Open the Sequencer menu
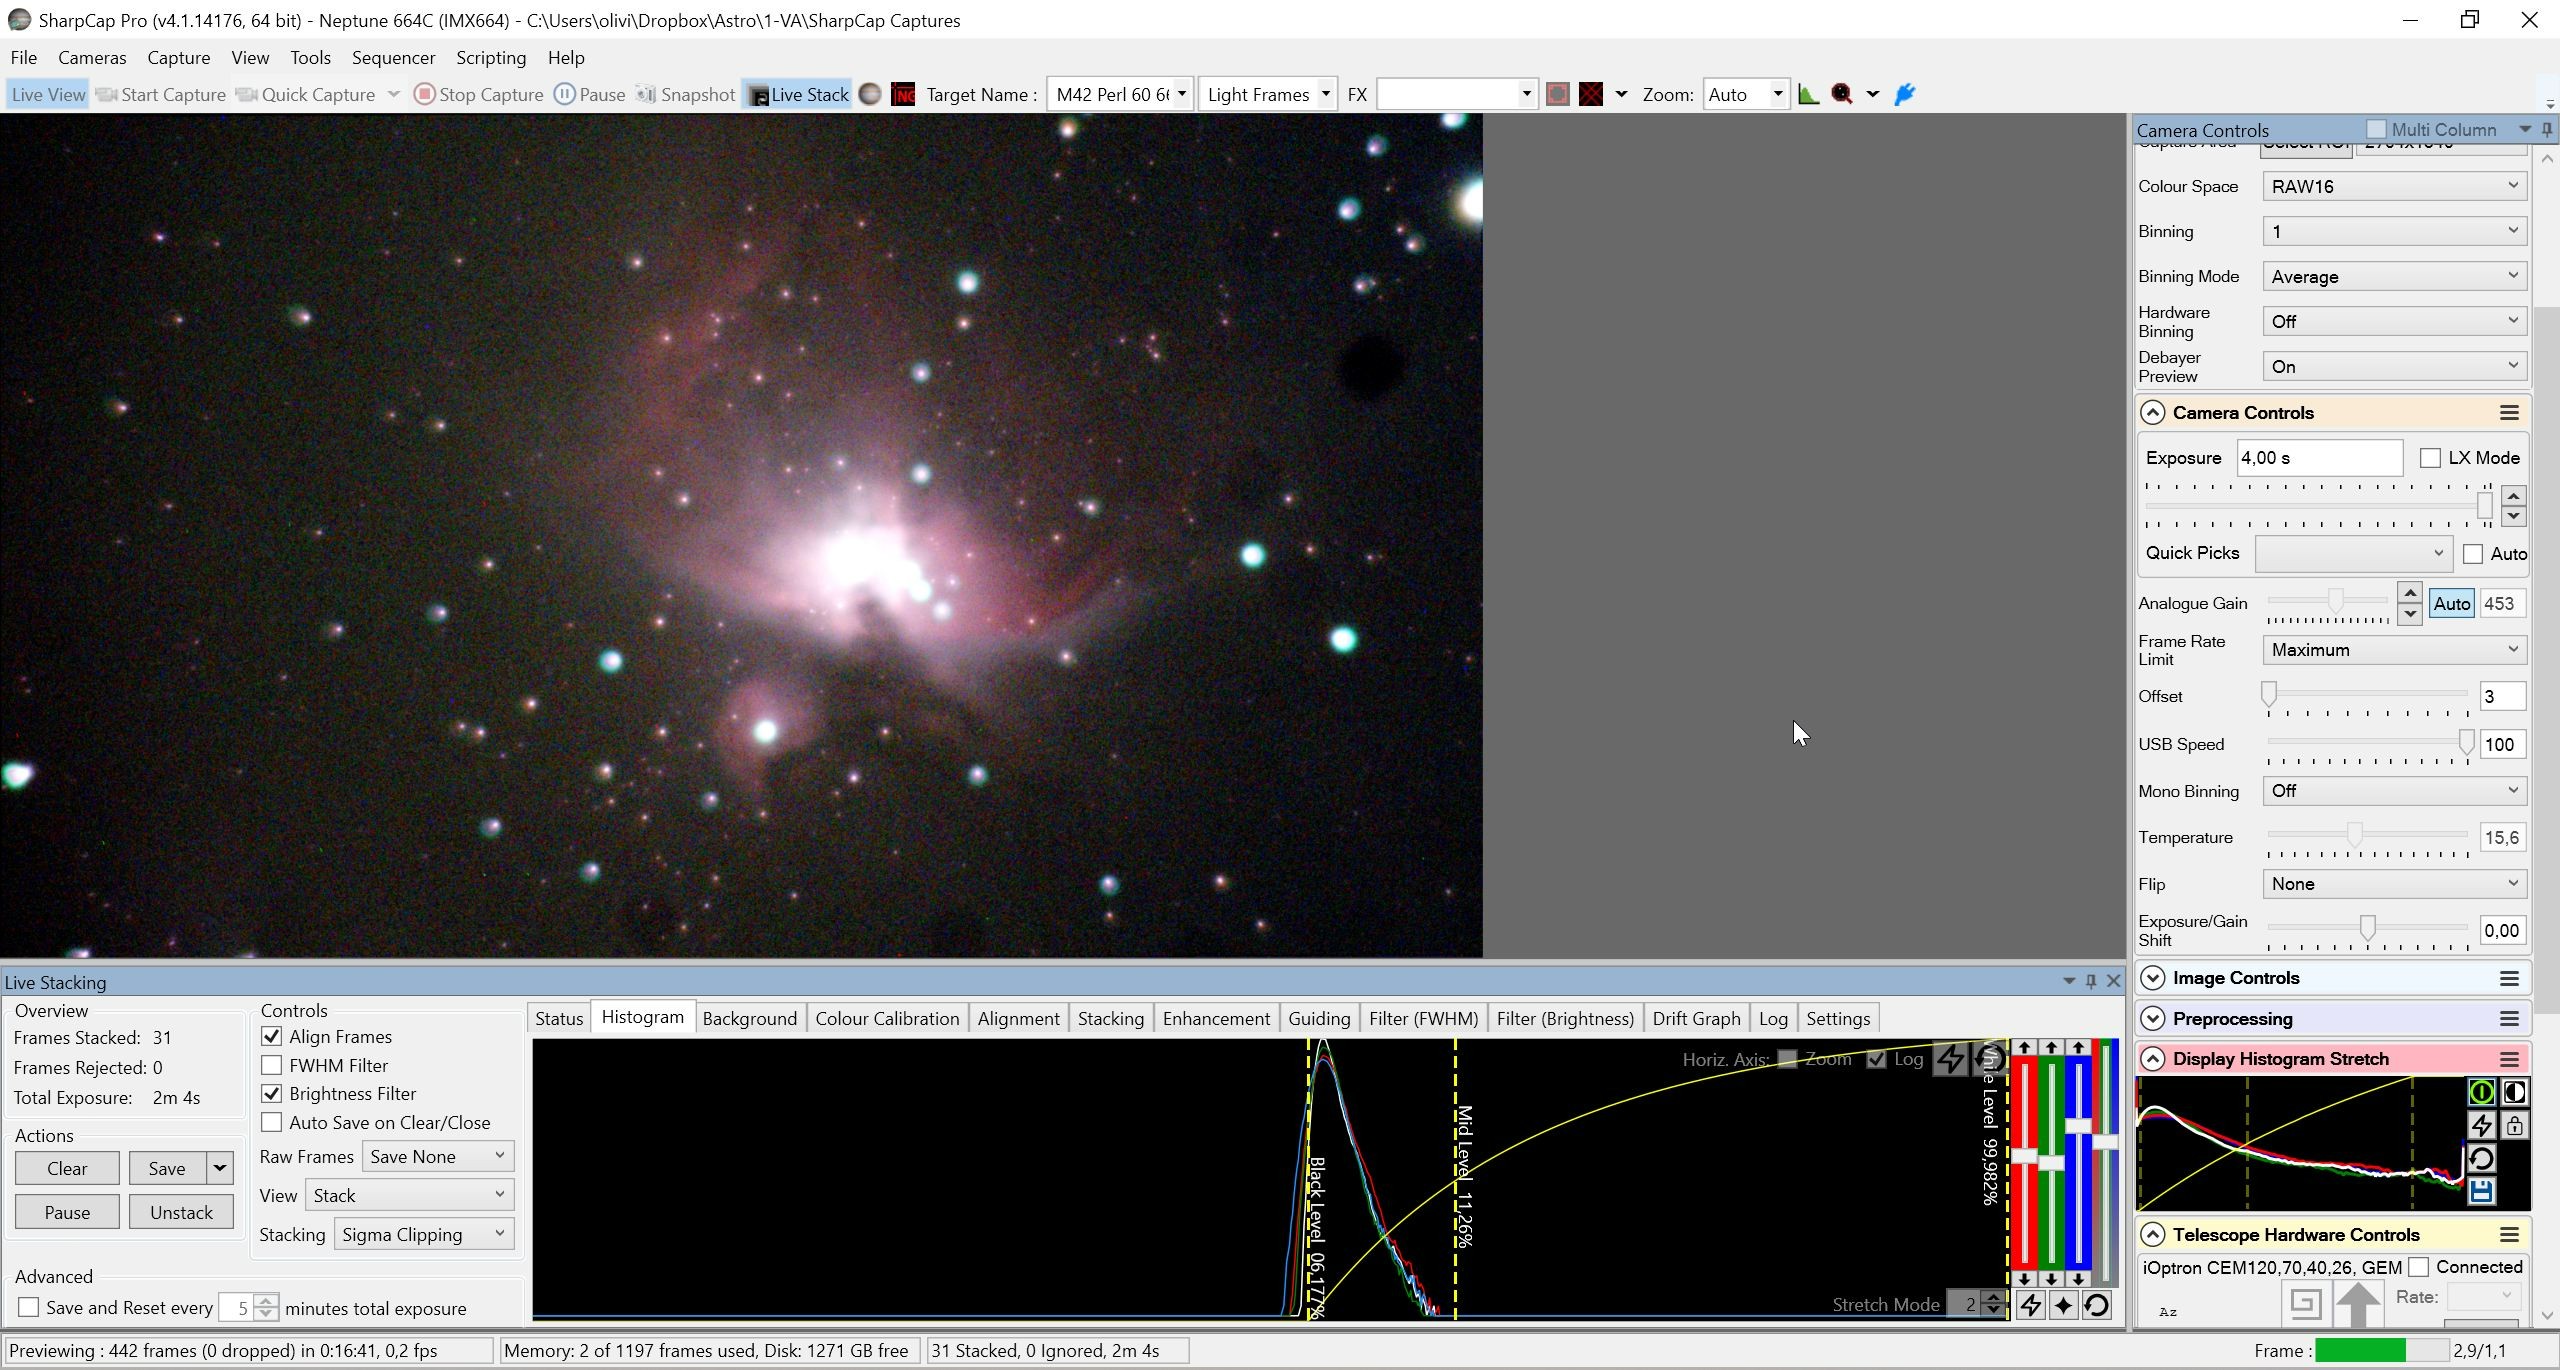This screenshot has height=1370, width=2560. 393,57
